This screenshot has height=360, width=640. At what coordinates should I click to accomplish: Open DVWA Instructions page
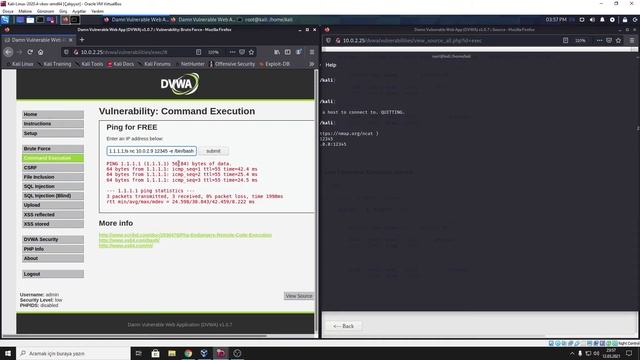click(x=53, y=124)
